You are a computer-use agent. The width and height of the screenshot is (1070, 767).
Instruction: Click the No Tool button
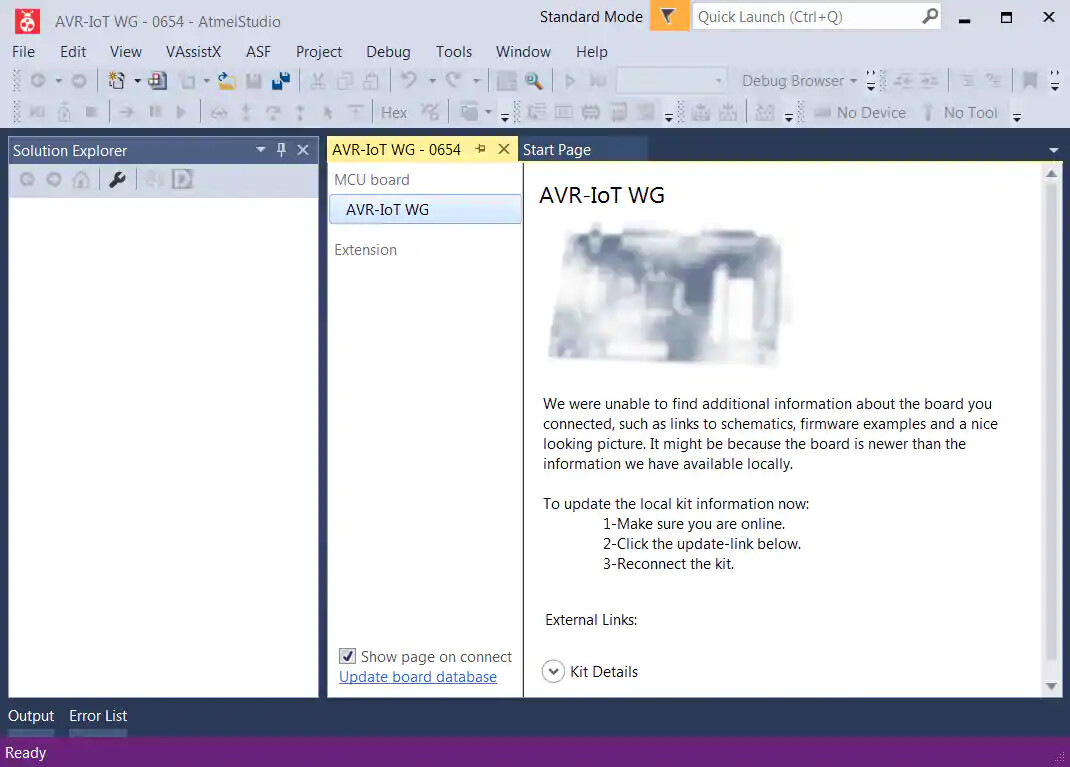(x=959, y=113)
